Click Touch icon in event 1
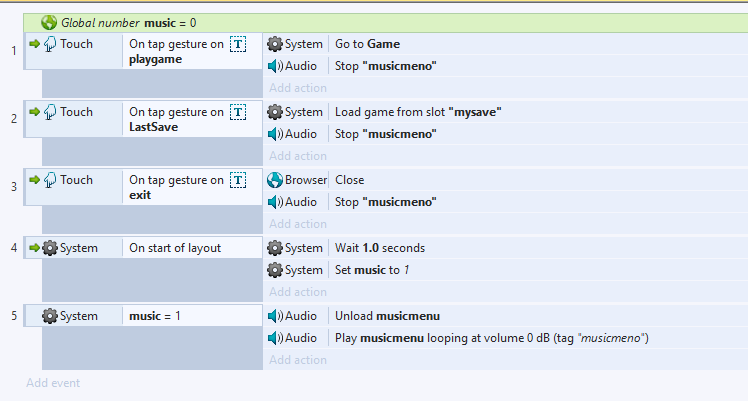The image size is (748, 401). pos(50,44)
